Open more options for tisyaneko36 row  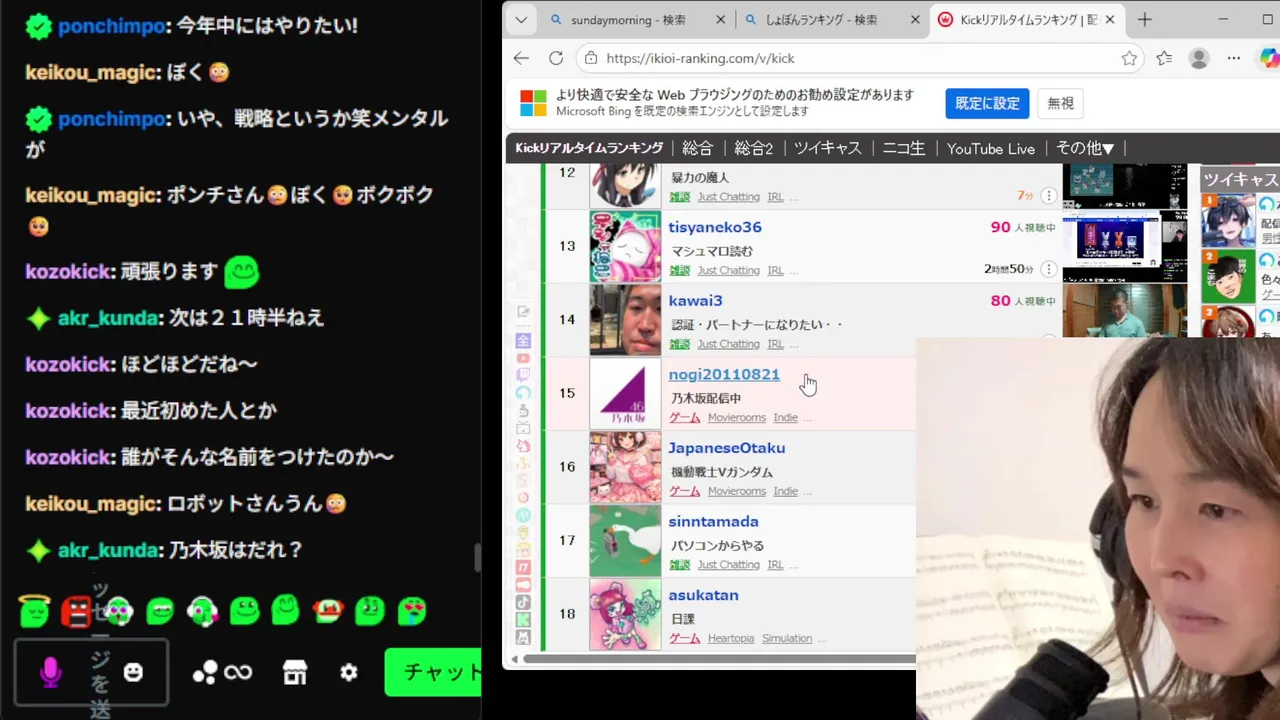1049,269
